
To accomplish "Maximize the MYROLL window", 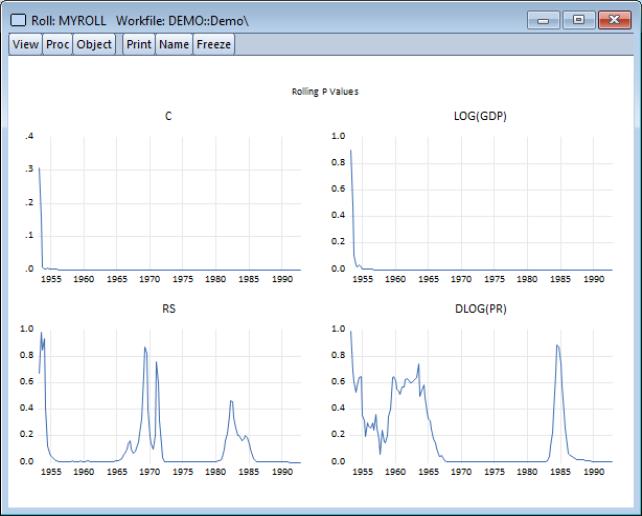I will tap(578, 19).
